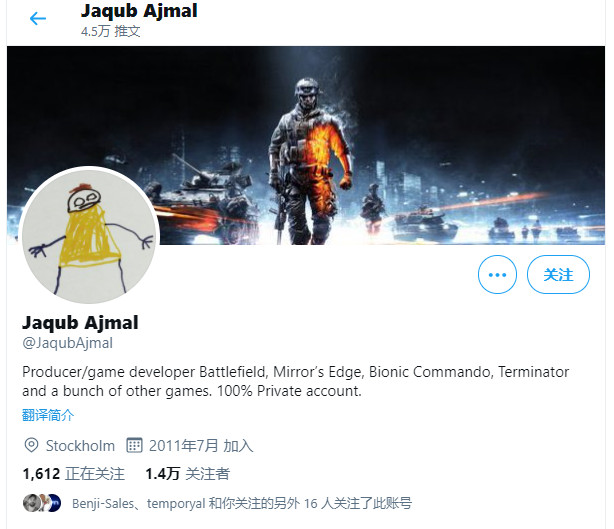Click the calendar icon beside join date

tap(134, 445)
